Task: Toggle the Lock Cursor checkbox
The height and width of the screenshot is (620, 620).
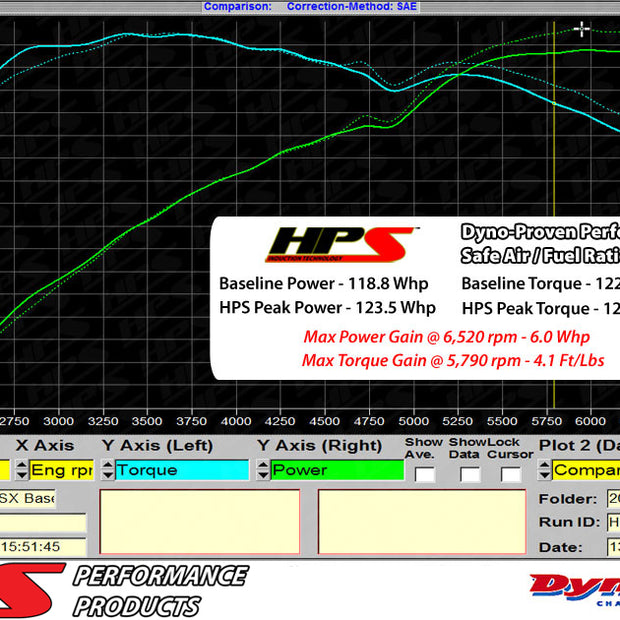Action: point(511,474)
